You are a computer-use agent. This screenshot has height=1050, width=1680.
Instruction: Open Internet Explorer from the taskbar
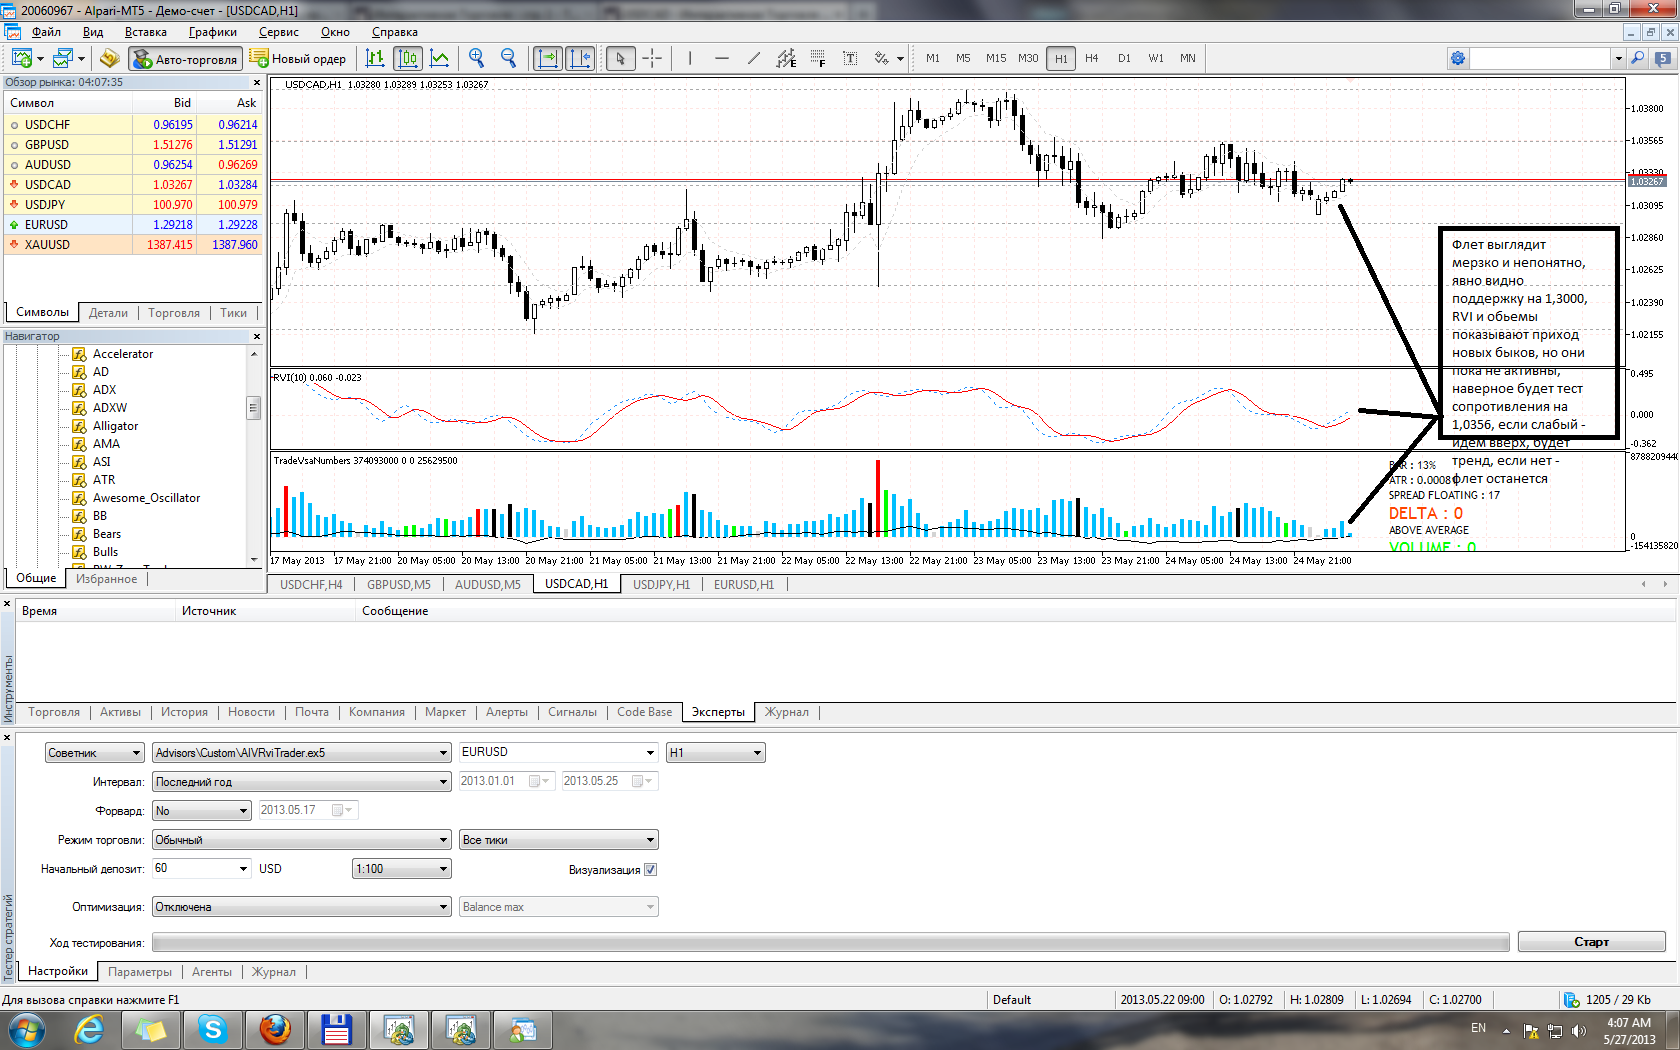point(89,1029)
